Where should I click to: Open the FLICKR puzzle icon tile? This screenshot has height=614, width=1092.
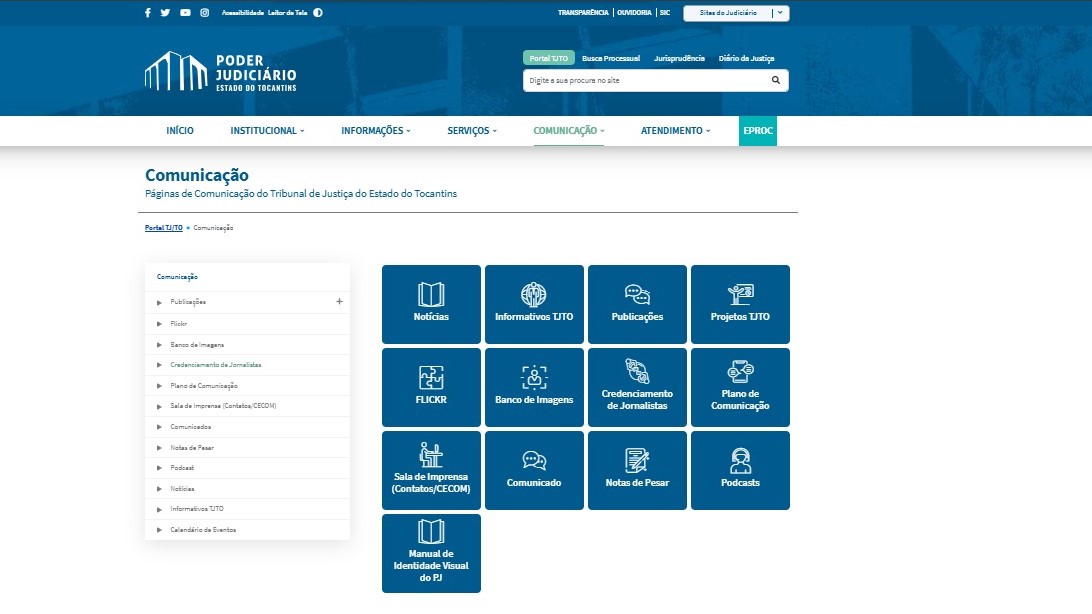[431, 387]
